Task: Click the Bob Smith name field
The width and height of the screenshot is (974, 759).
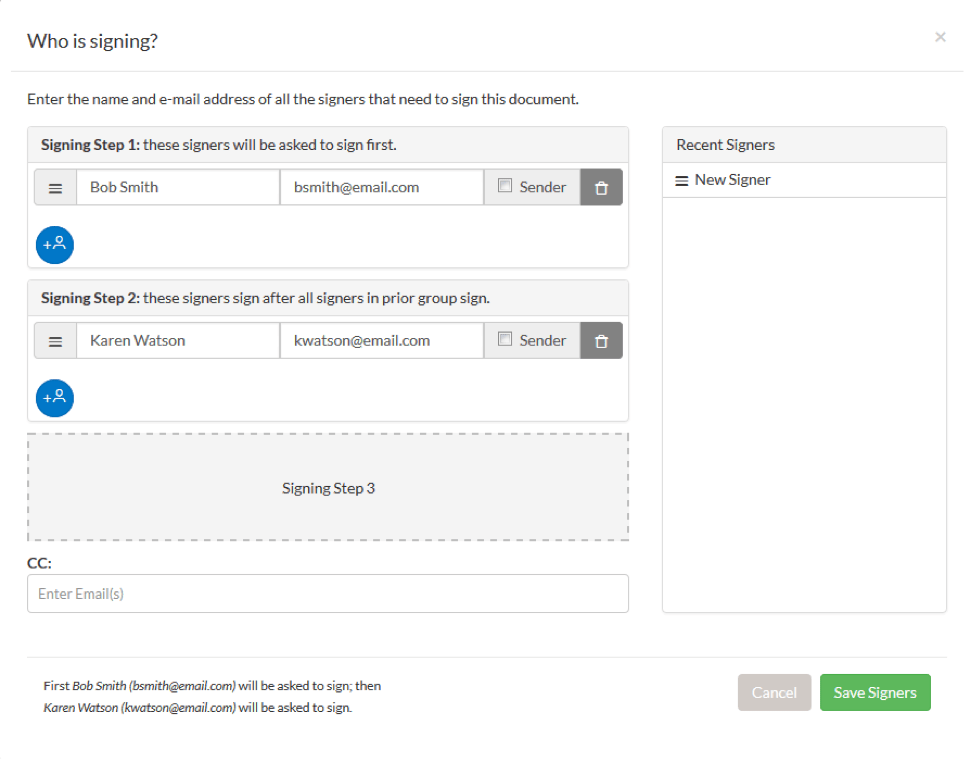Action: coord(178,188)
